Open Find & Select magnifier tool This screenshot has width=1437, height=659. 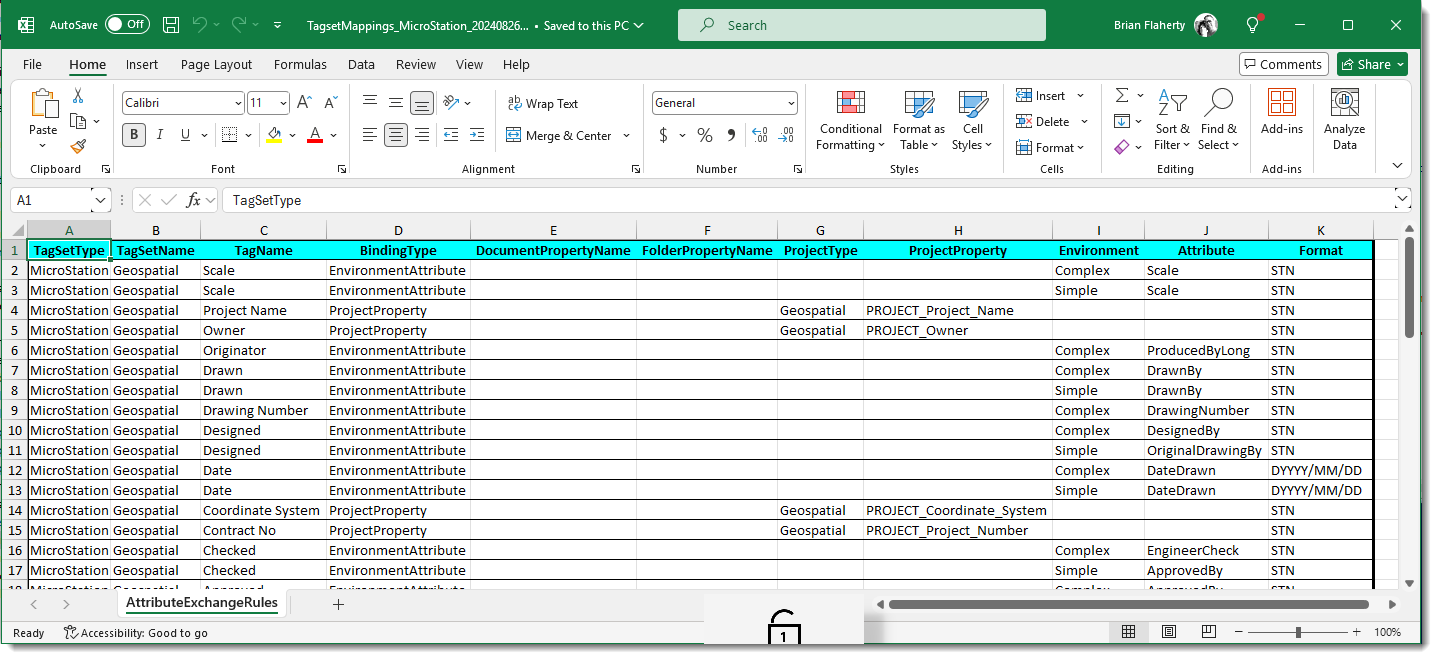1218,121
